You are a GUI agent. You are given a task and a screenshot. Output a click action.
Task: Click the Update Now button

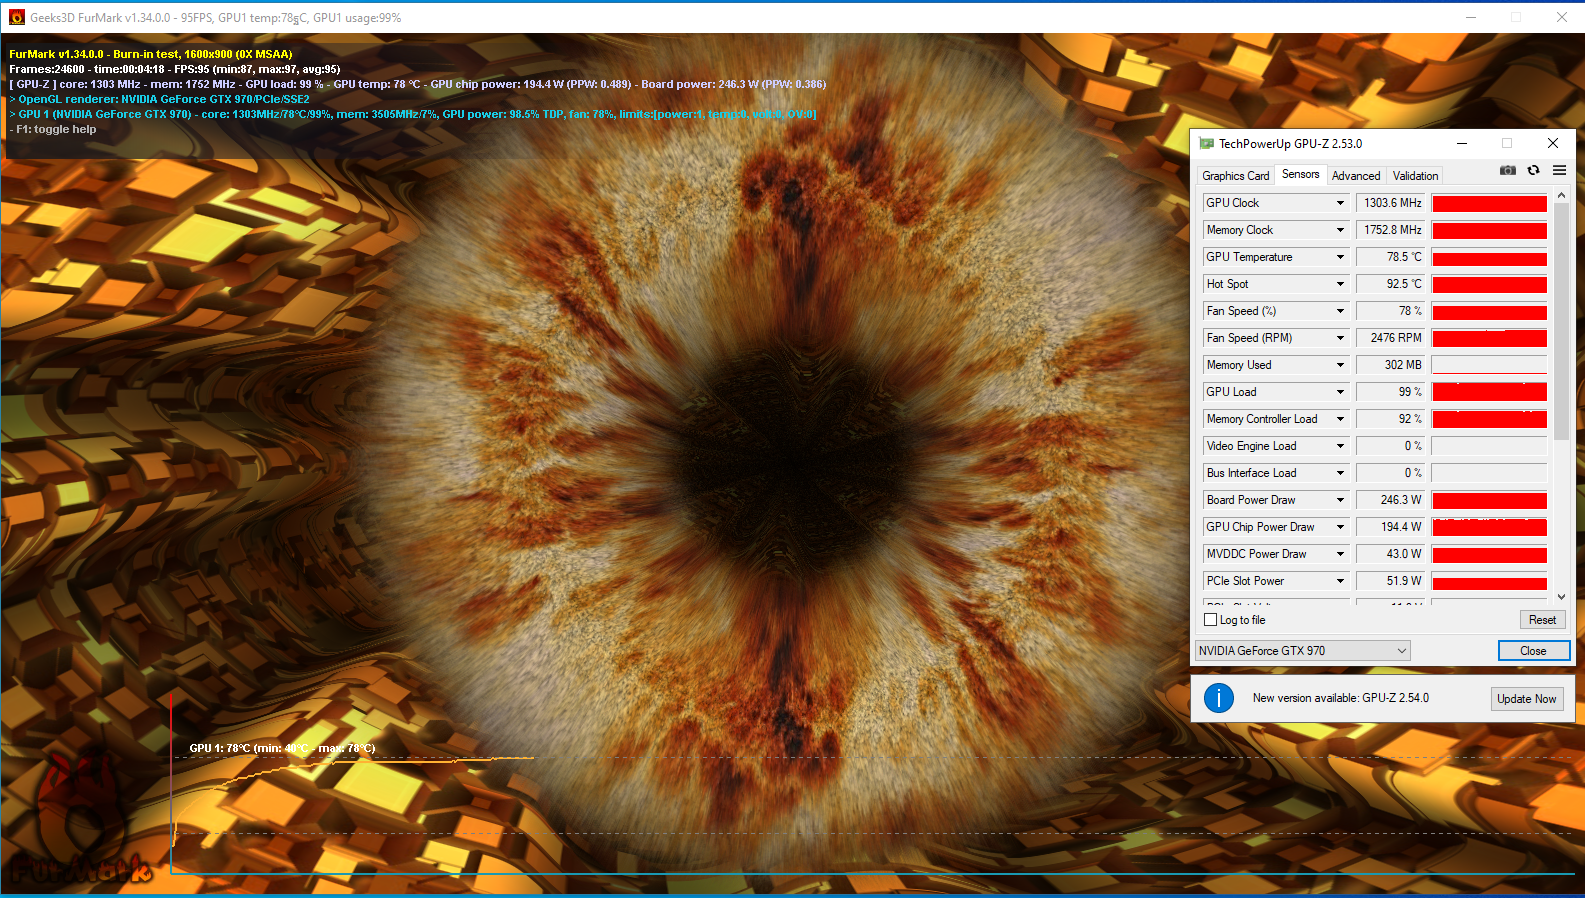point(1526,699)
